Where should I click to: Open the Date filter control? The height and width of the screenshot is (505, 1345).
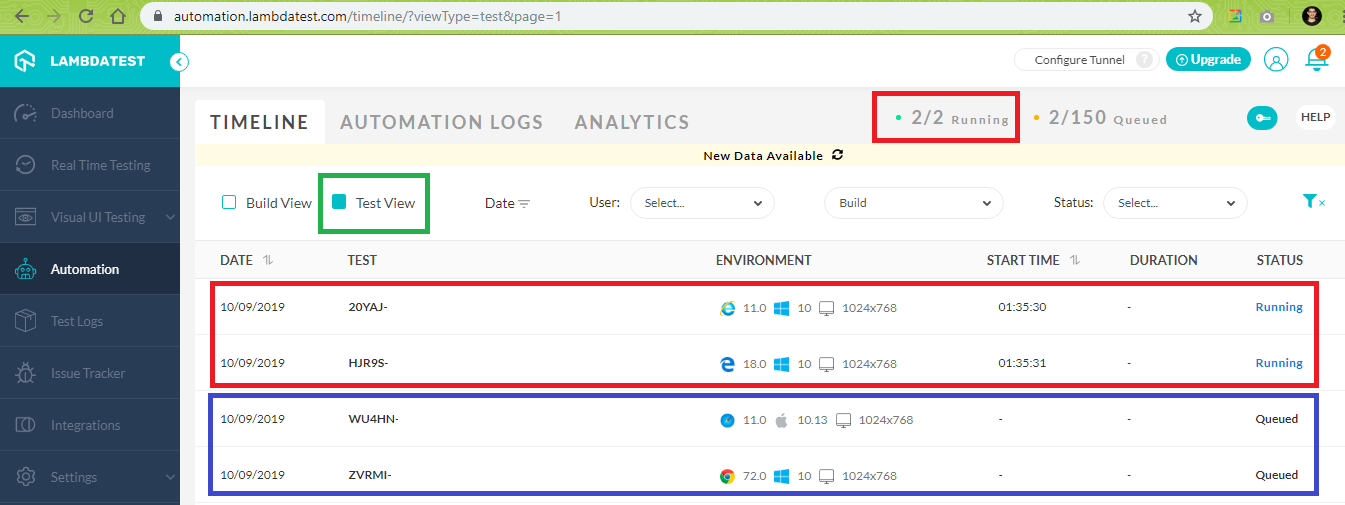[x=507, y=203]
